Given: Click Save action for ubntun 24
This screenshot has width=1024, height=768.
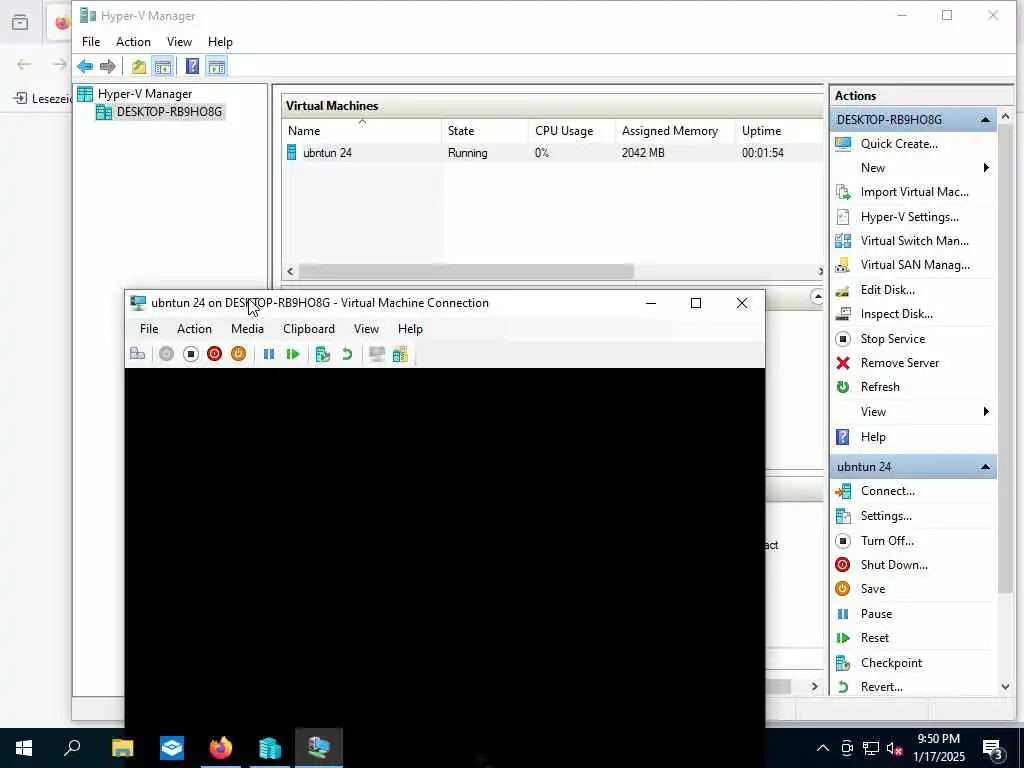Looking at the screenshot, I should [x=872, y=589].
